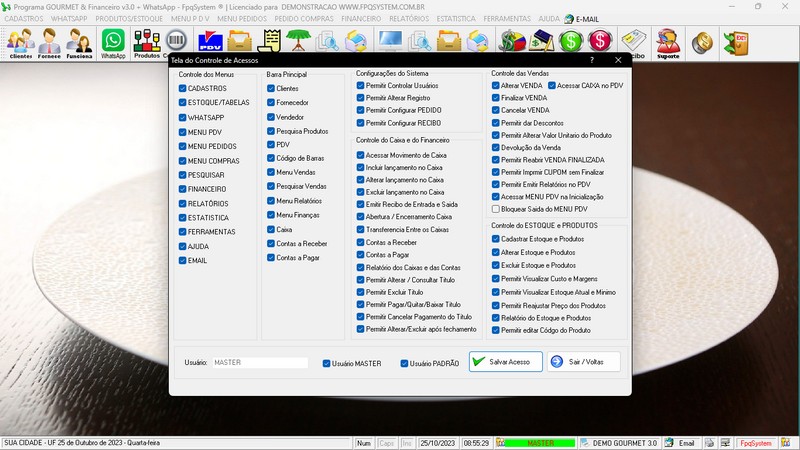Open the MENU P D V menu
The image size is (800, 450).
pyautogui.click(x=190, y=19)
